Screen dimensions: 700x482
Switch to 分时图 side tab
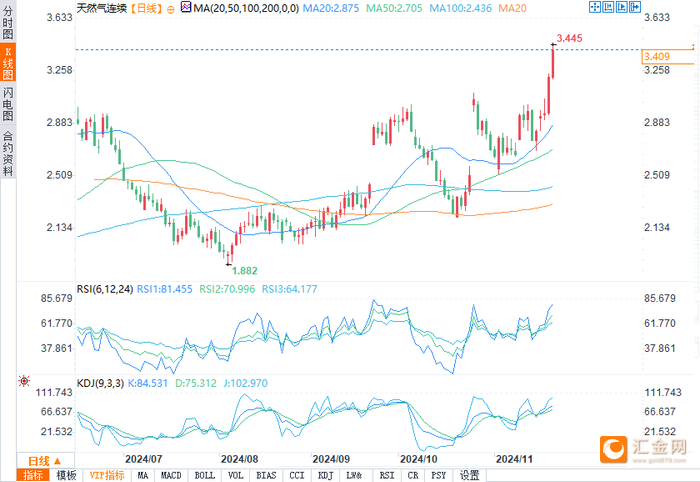click(x=8, y=22)
